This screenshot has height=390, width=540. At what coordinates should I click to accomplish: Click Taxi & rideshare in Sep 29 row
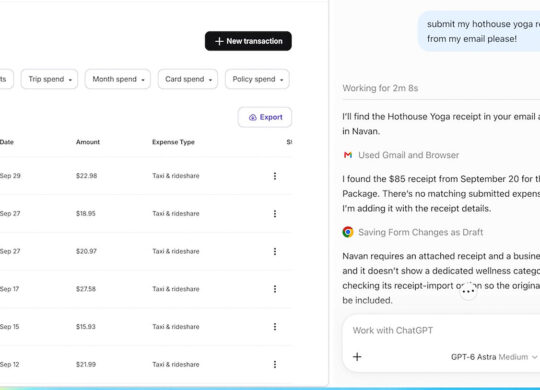click(x=176, y=176)
